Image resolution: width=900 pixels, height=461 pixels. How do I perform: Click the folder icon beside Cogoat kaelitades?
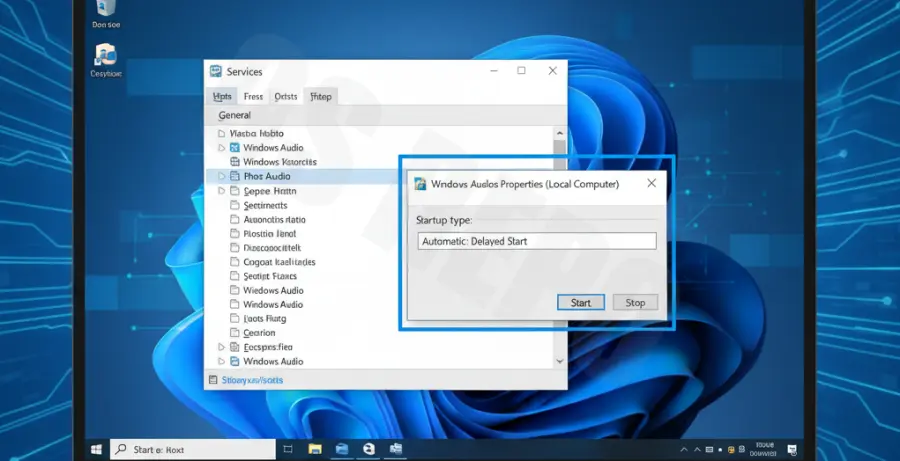(x=234, y=262)
